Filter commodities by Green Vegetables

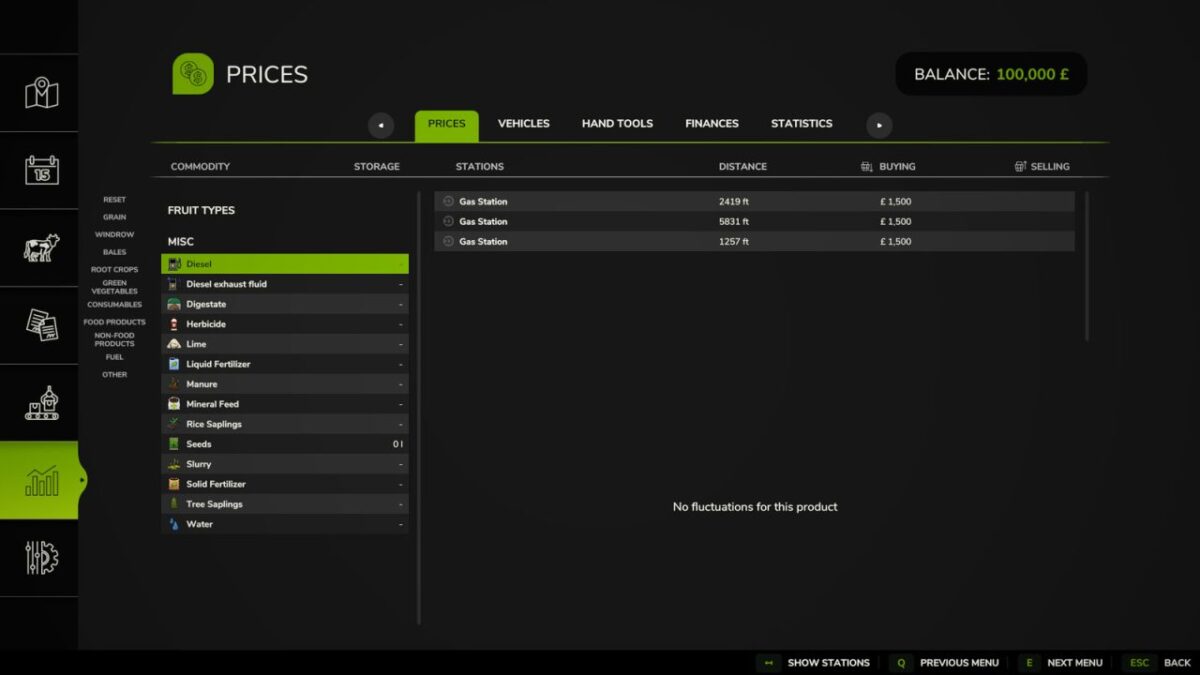click(115, 287)
